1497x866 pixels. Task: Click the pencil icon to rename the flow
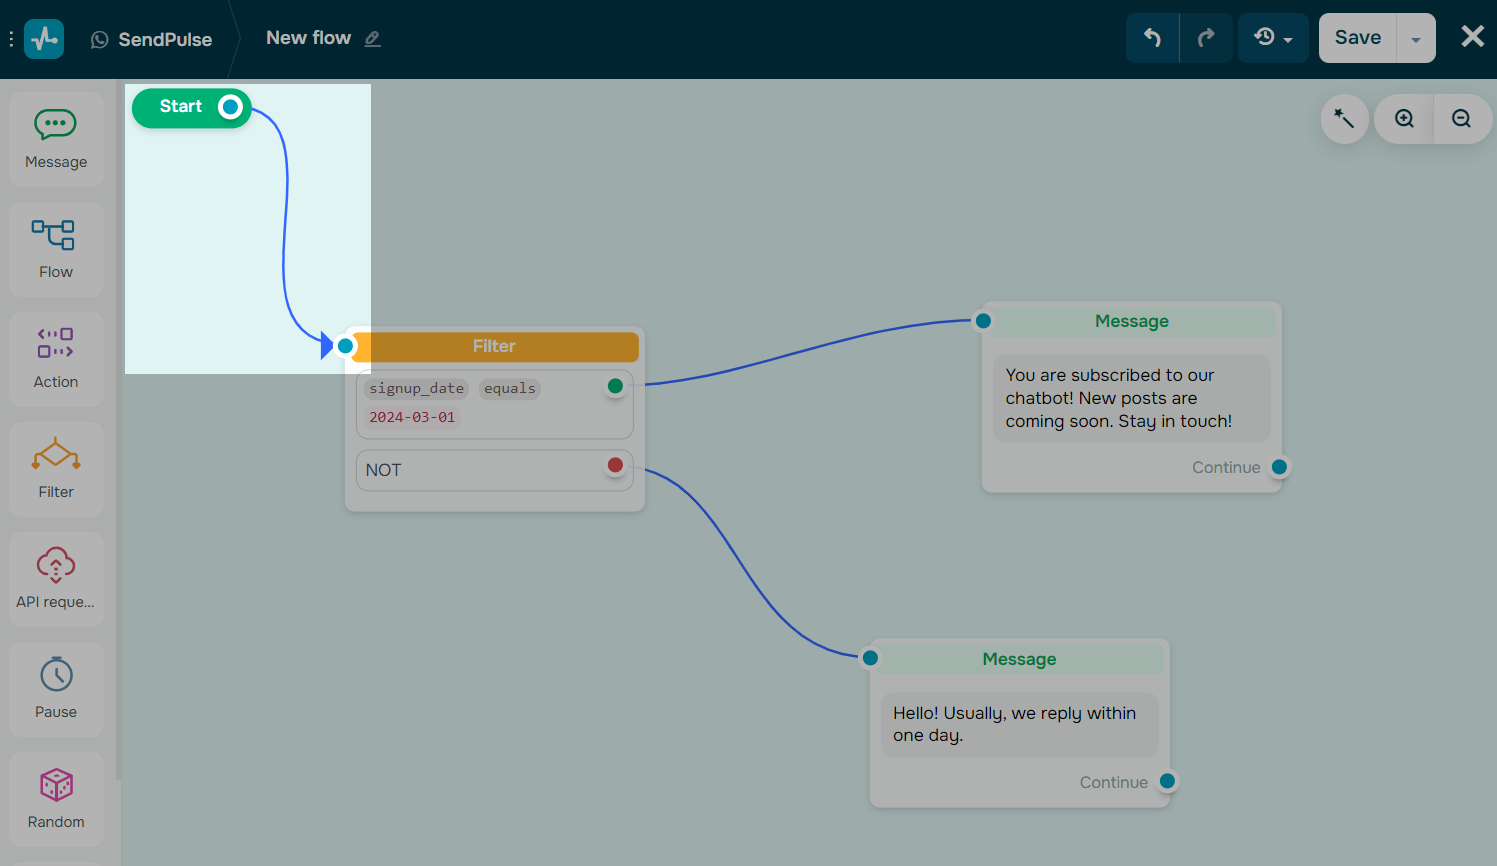(372, 38)
